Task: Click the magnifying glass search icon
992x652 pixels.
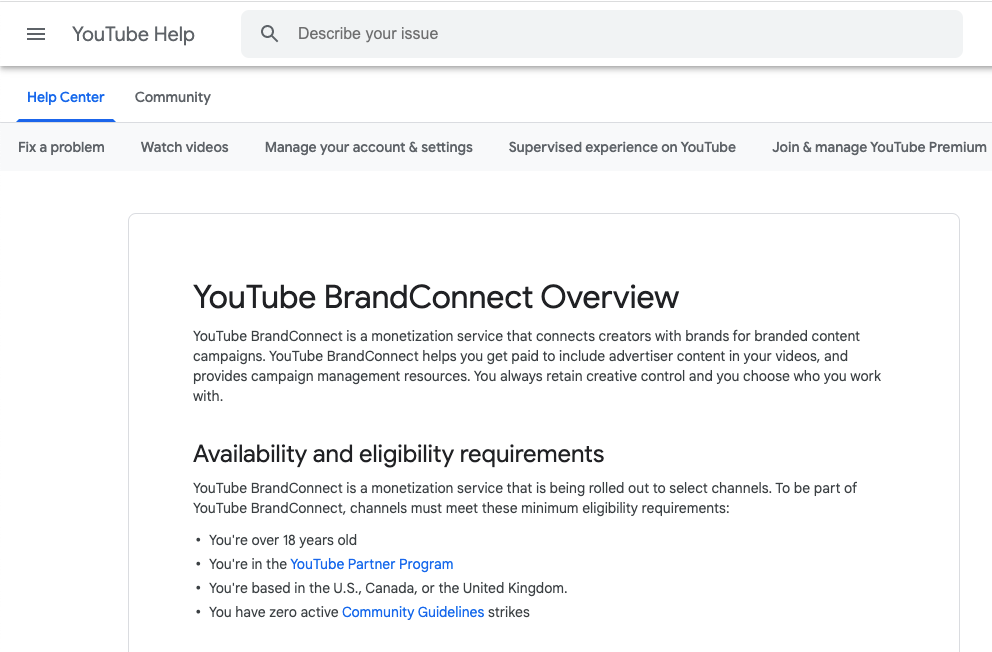Action: click(269, 34)
